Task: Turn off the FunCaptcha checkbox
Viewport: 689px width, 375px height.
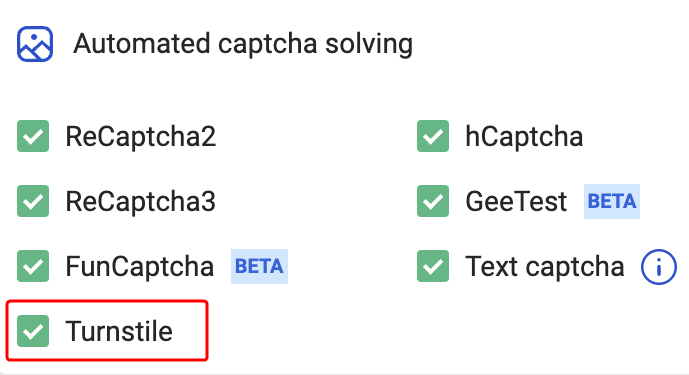Action: pos(33,266)
